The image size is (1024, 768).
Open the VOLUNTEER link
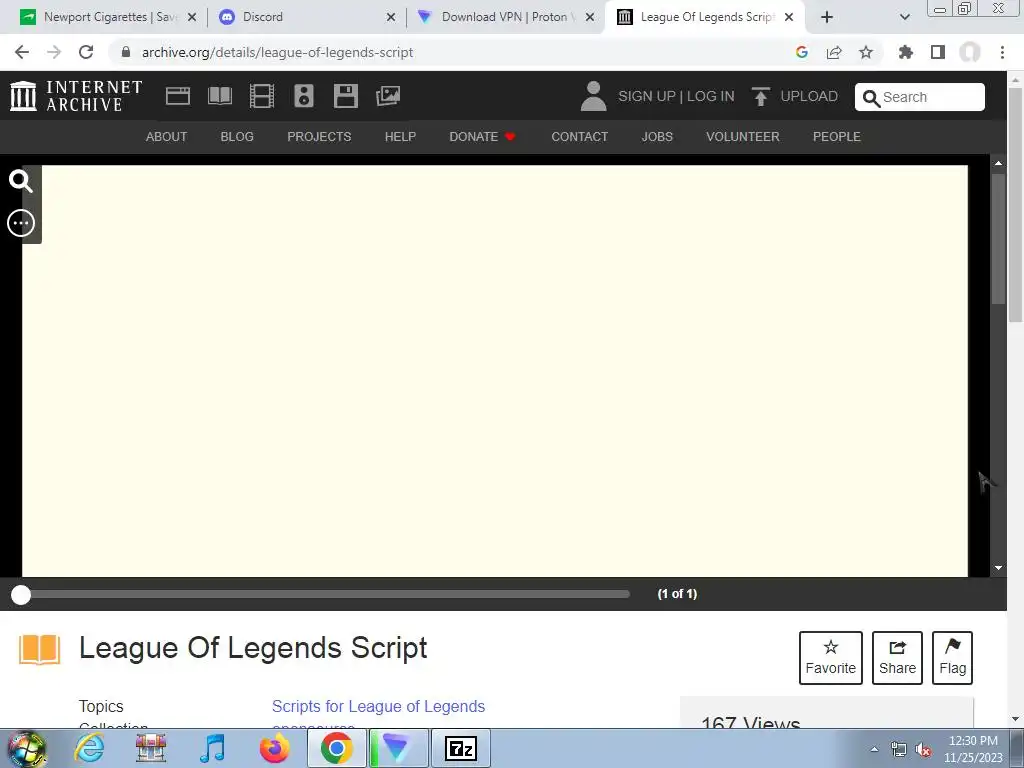click(743, 136)
